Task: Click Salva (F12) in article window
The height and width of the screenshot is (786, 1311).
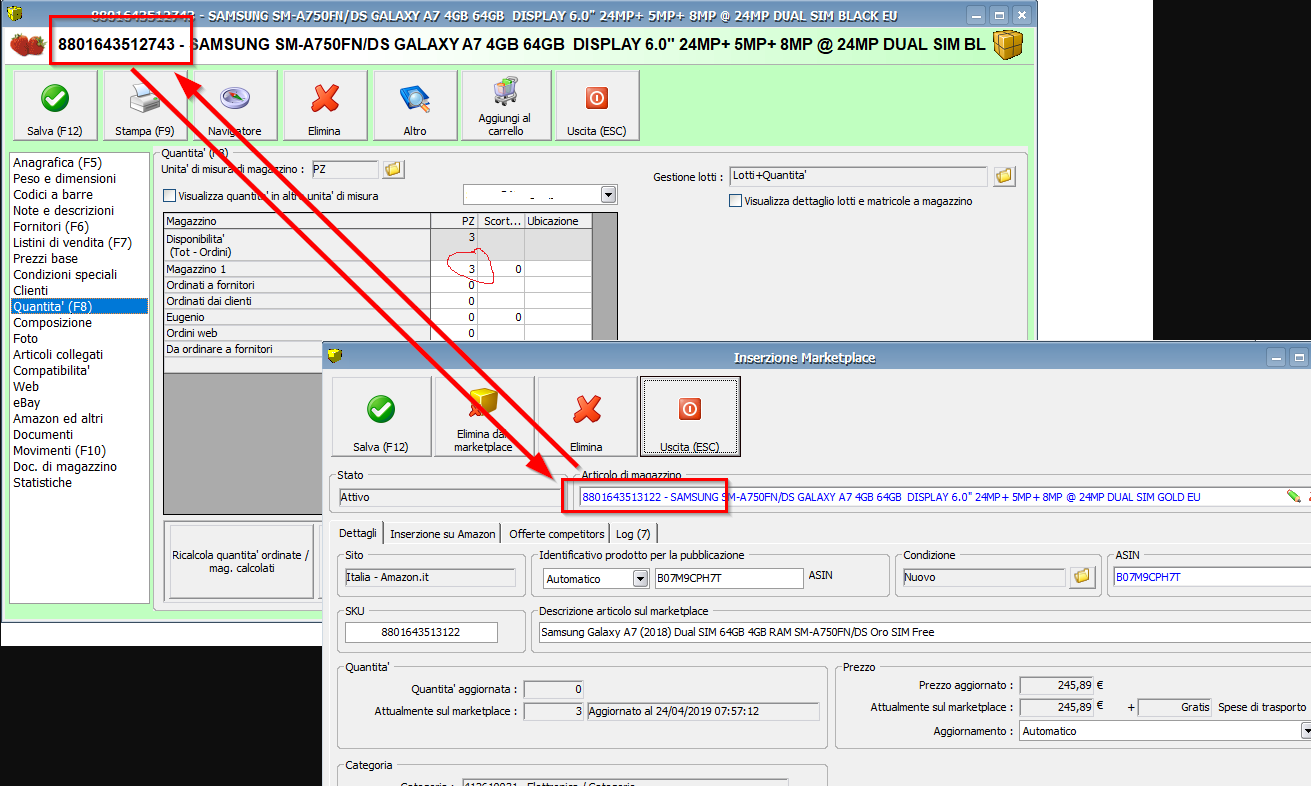Action: [x=55, y=106]
